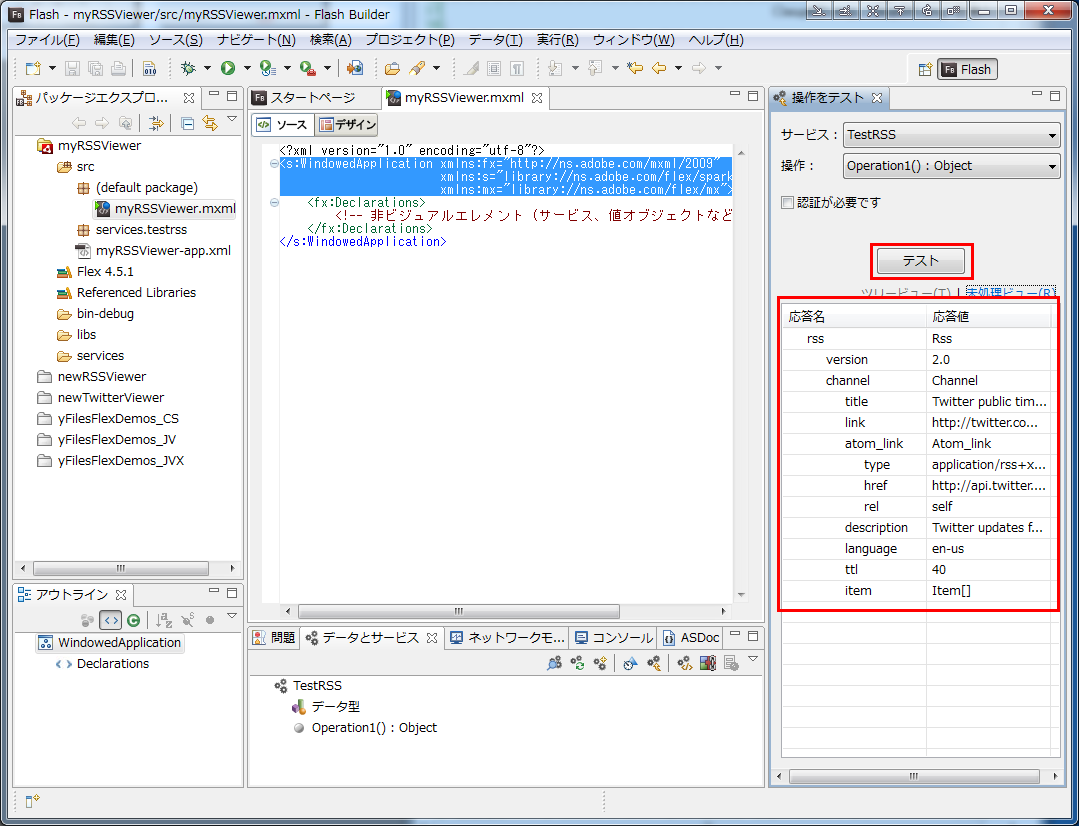The image size is (1079, 826).
Task: Switch to the スタートページ tab
Action: coord(313,98)
